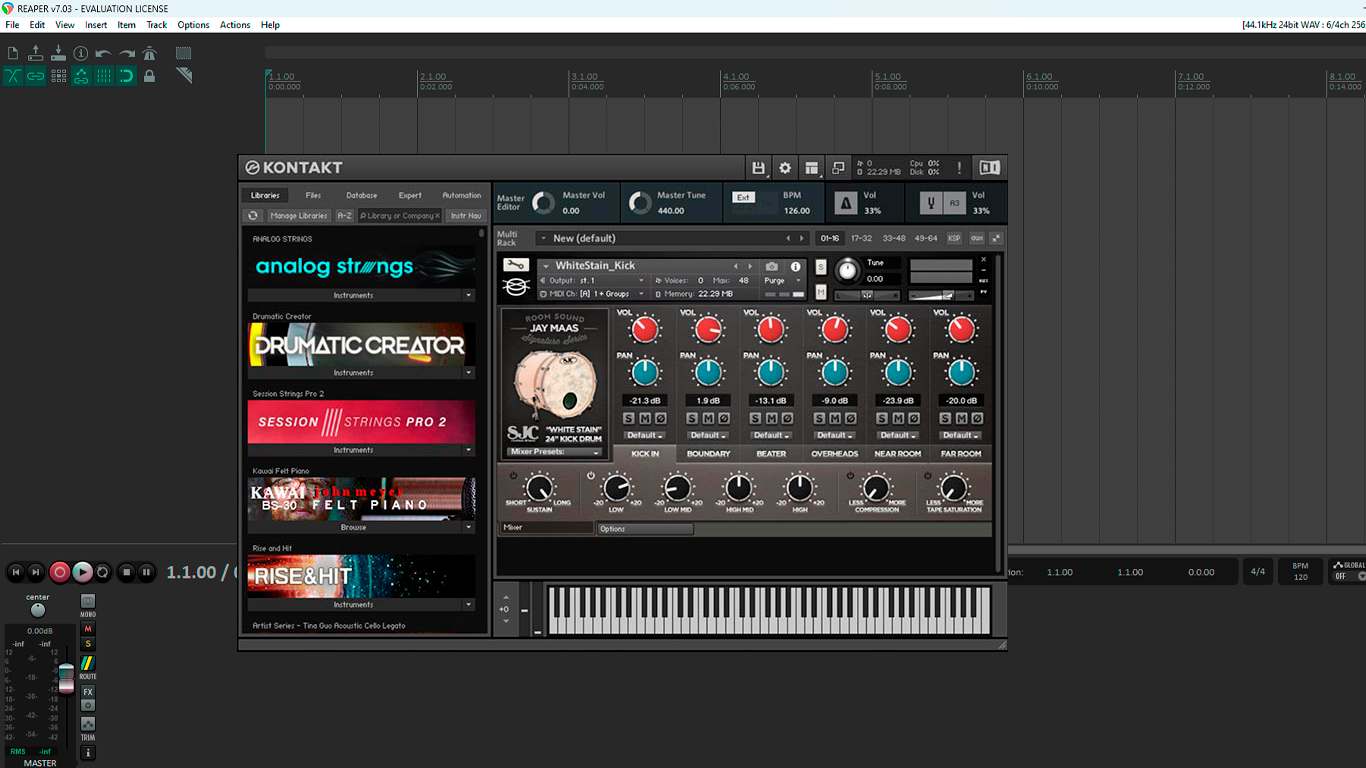Toggle the Ext tempo sync button
The image size is (1366, 768).
pos(743,197)
